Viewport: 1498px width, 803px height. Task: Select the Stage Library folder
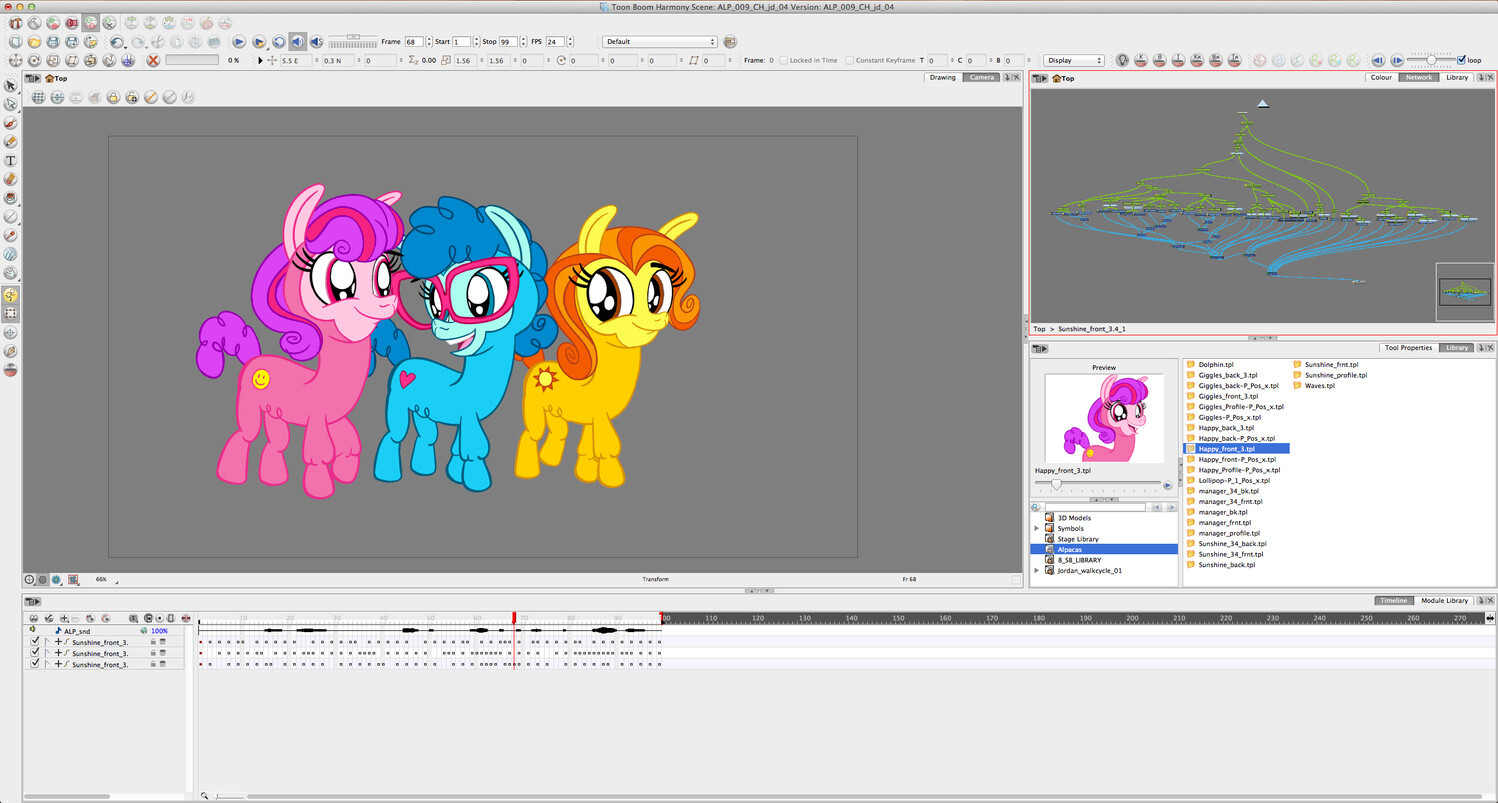point(1077,539)
